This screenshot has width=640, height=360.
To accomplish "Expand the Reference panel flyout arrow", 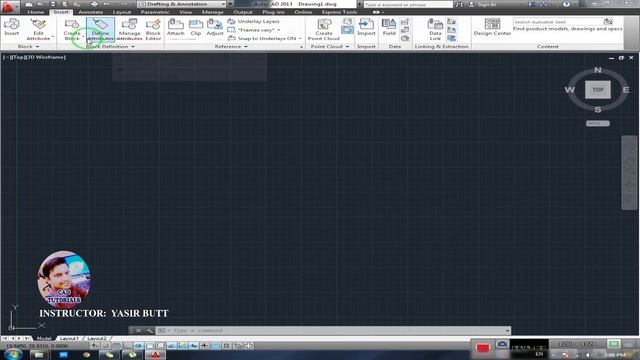I will tap(246, 47).
